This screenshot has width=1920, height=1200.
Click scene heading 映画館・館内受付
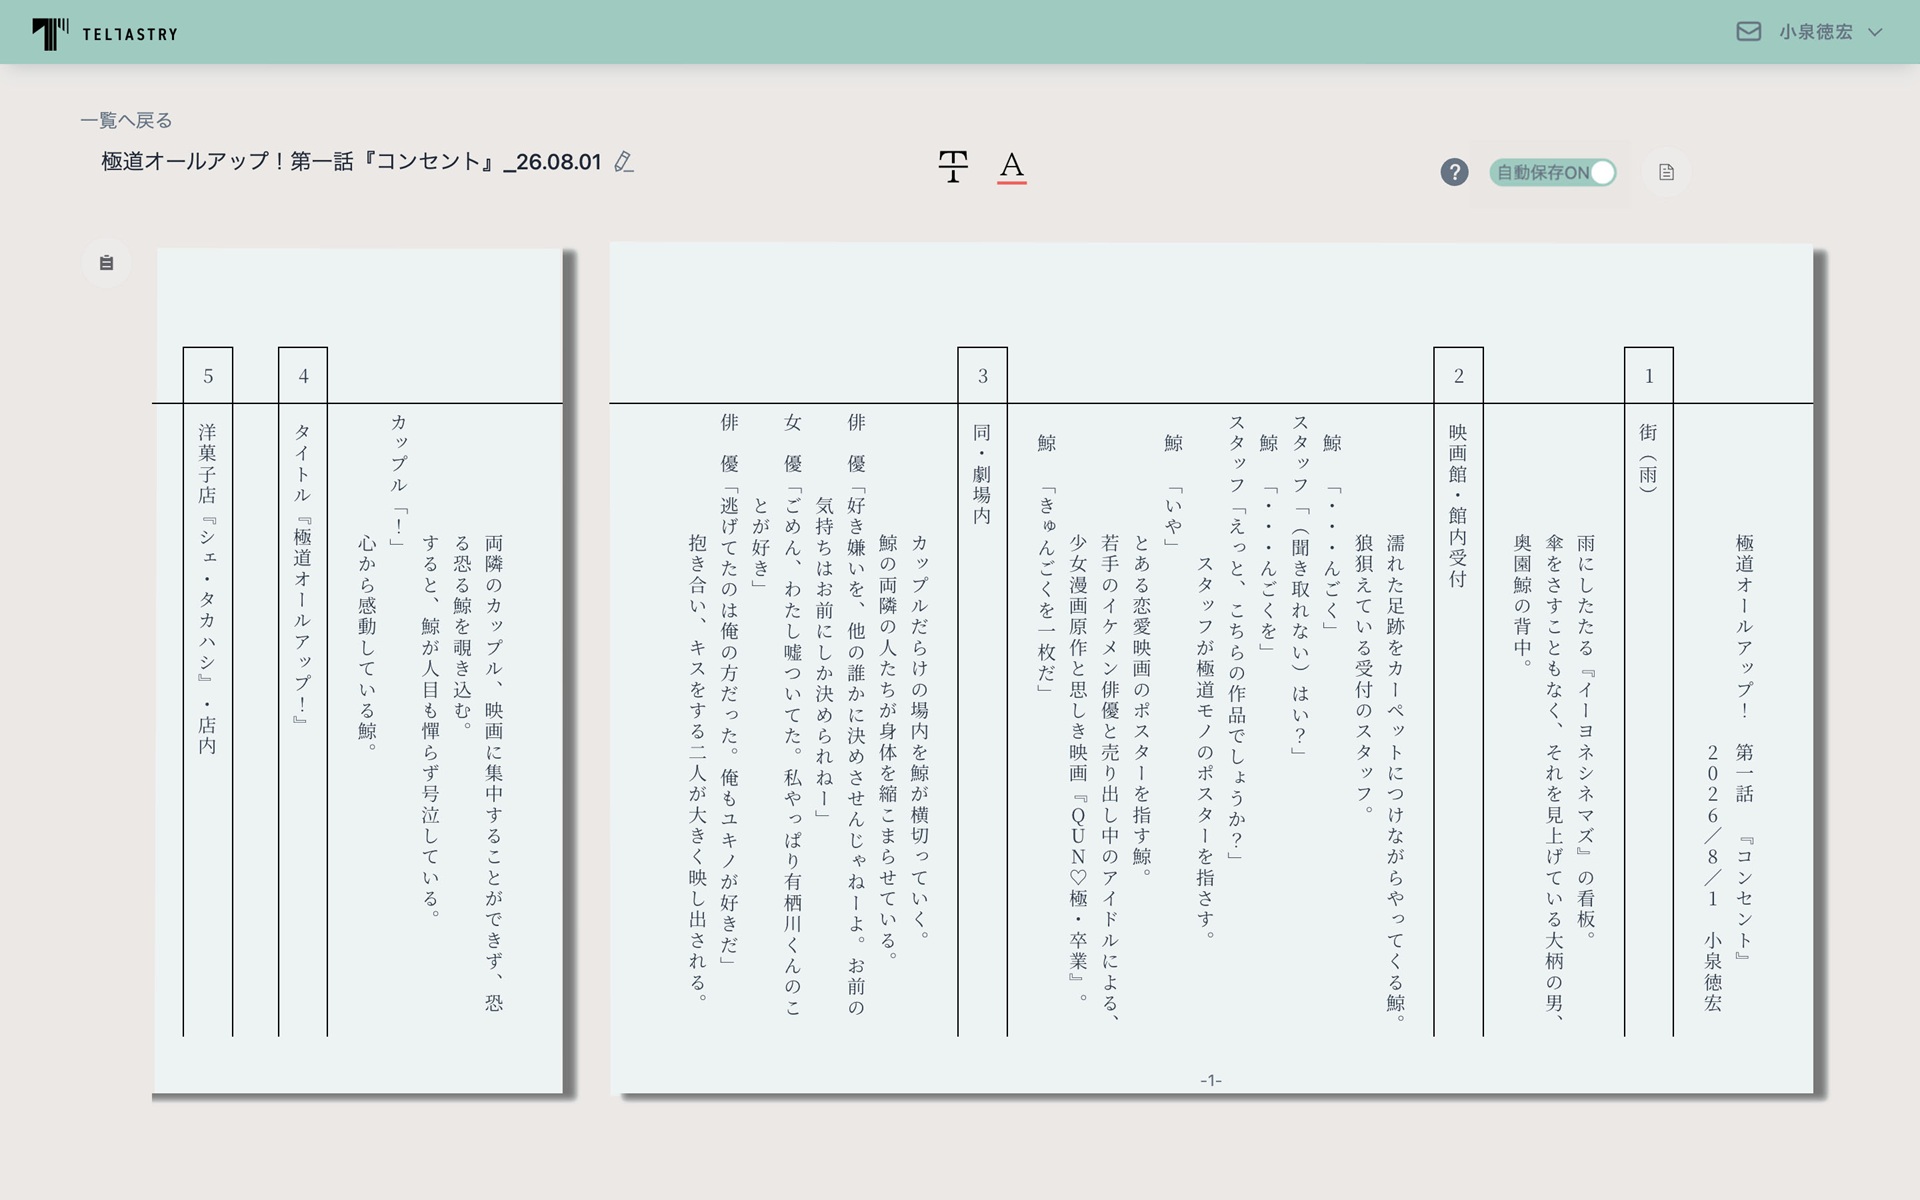(x=1458, y=505)
